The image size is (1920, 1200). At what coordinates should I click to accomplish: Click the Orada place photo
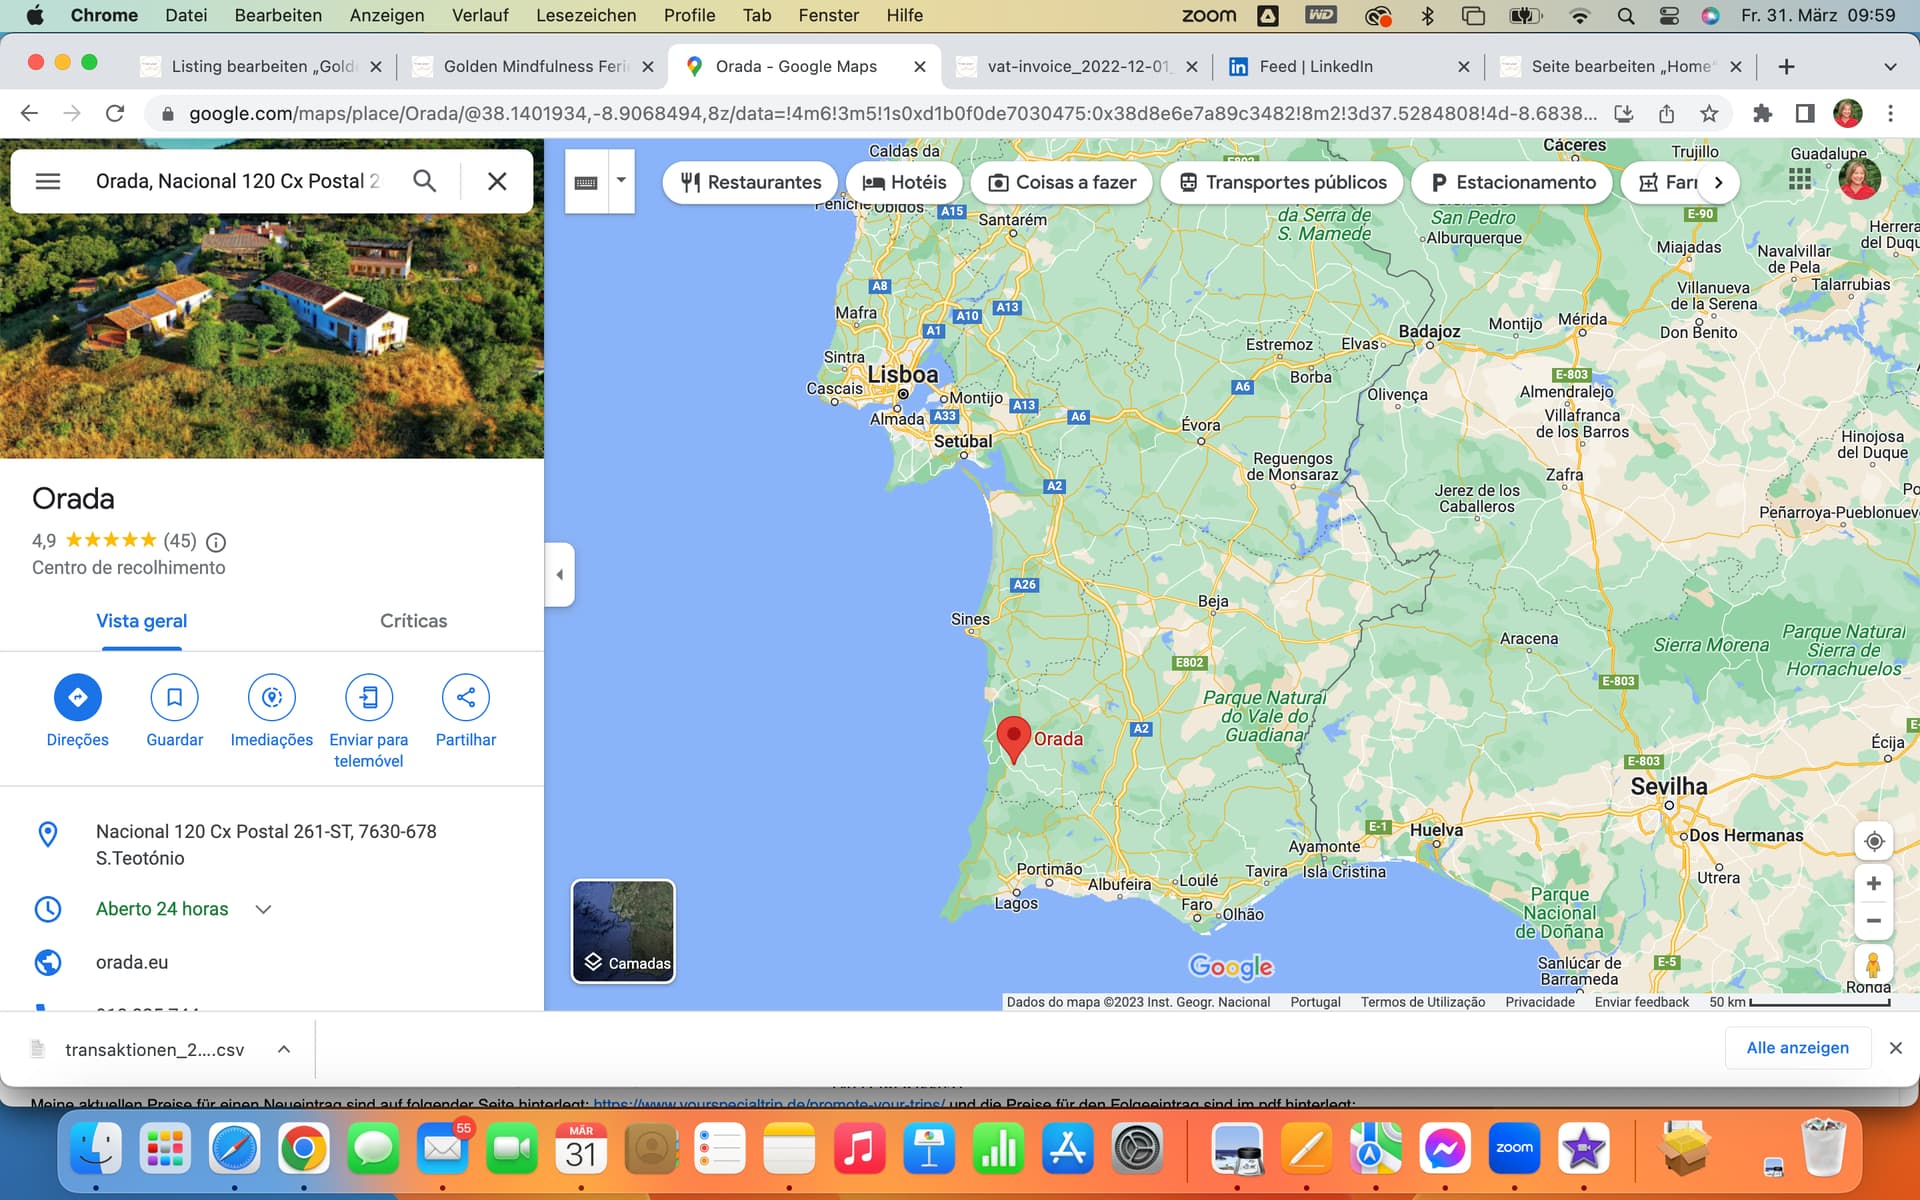pos(272,336)
